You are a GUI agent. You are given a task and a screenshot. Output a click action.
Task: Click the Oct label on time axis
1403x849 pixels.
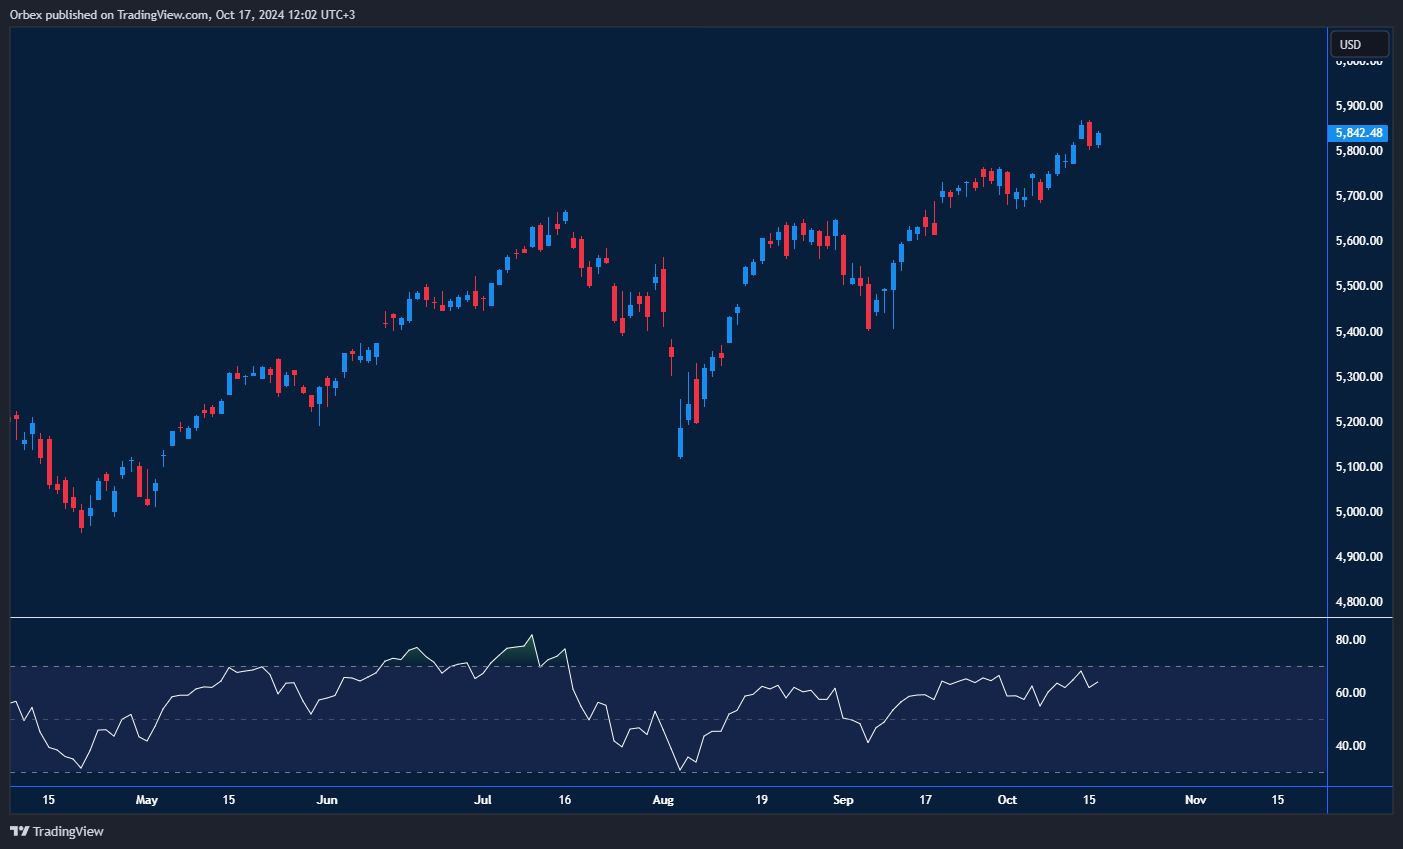click(1007, 800)
